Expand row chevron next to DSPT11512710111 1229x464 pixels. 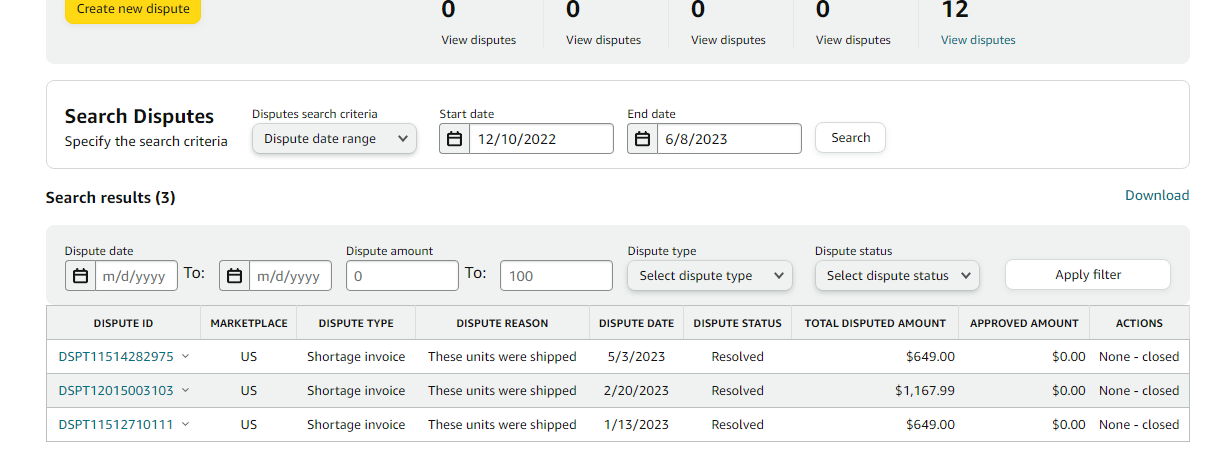[185, 425]
